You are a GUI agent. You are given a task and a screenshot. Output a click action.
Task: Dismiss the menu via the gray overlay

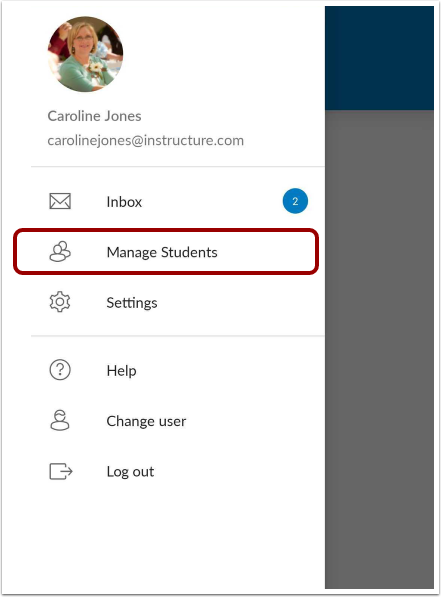pyautogui.click(x=379, y=349)
